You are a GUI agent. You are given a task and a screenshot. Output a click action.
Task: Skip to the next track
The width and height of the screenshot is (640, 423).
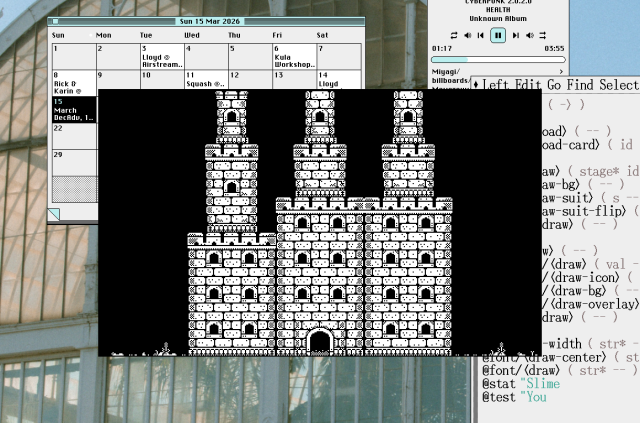pyautogui.click(x=516, y=36)
